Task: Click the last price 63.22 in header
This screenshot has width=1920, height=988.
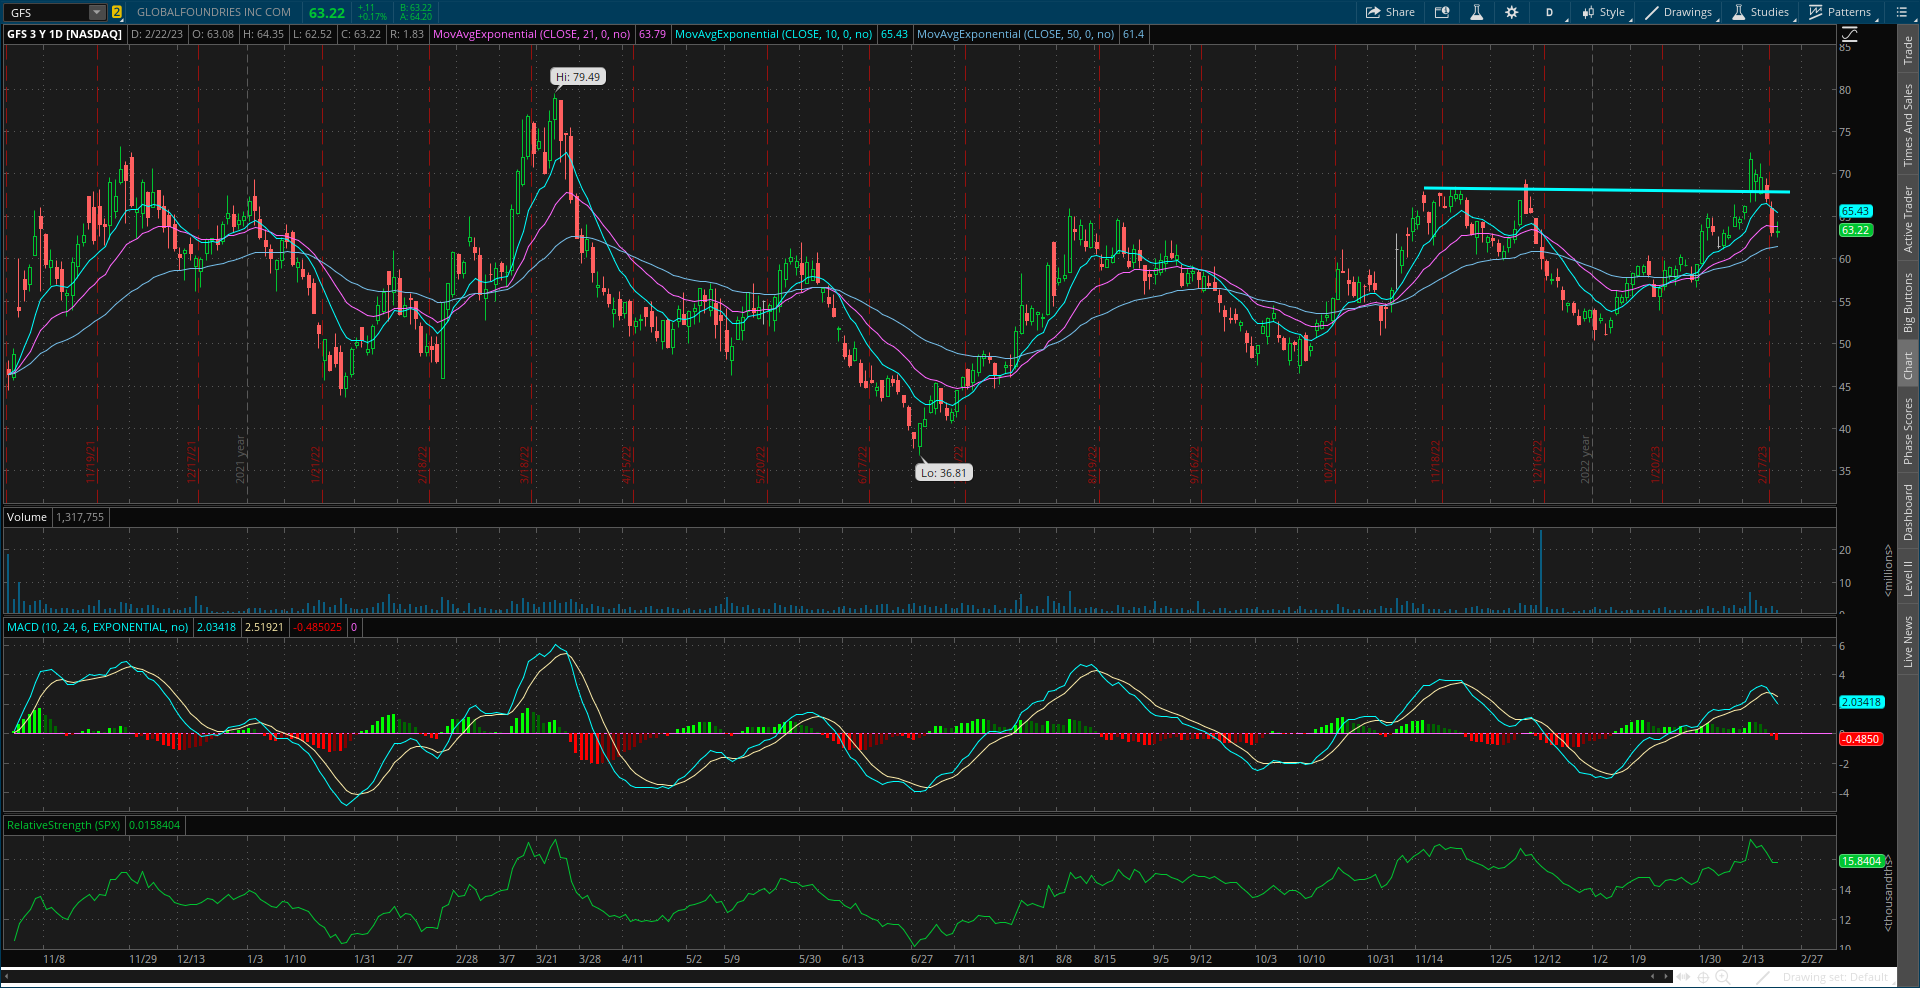Action: [x=326, y=13]
